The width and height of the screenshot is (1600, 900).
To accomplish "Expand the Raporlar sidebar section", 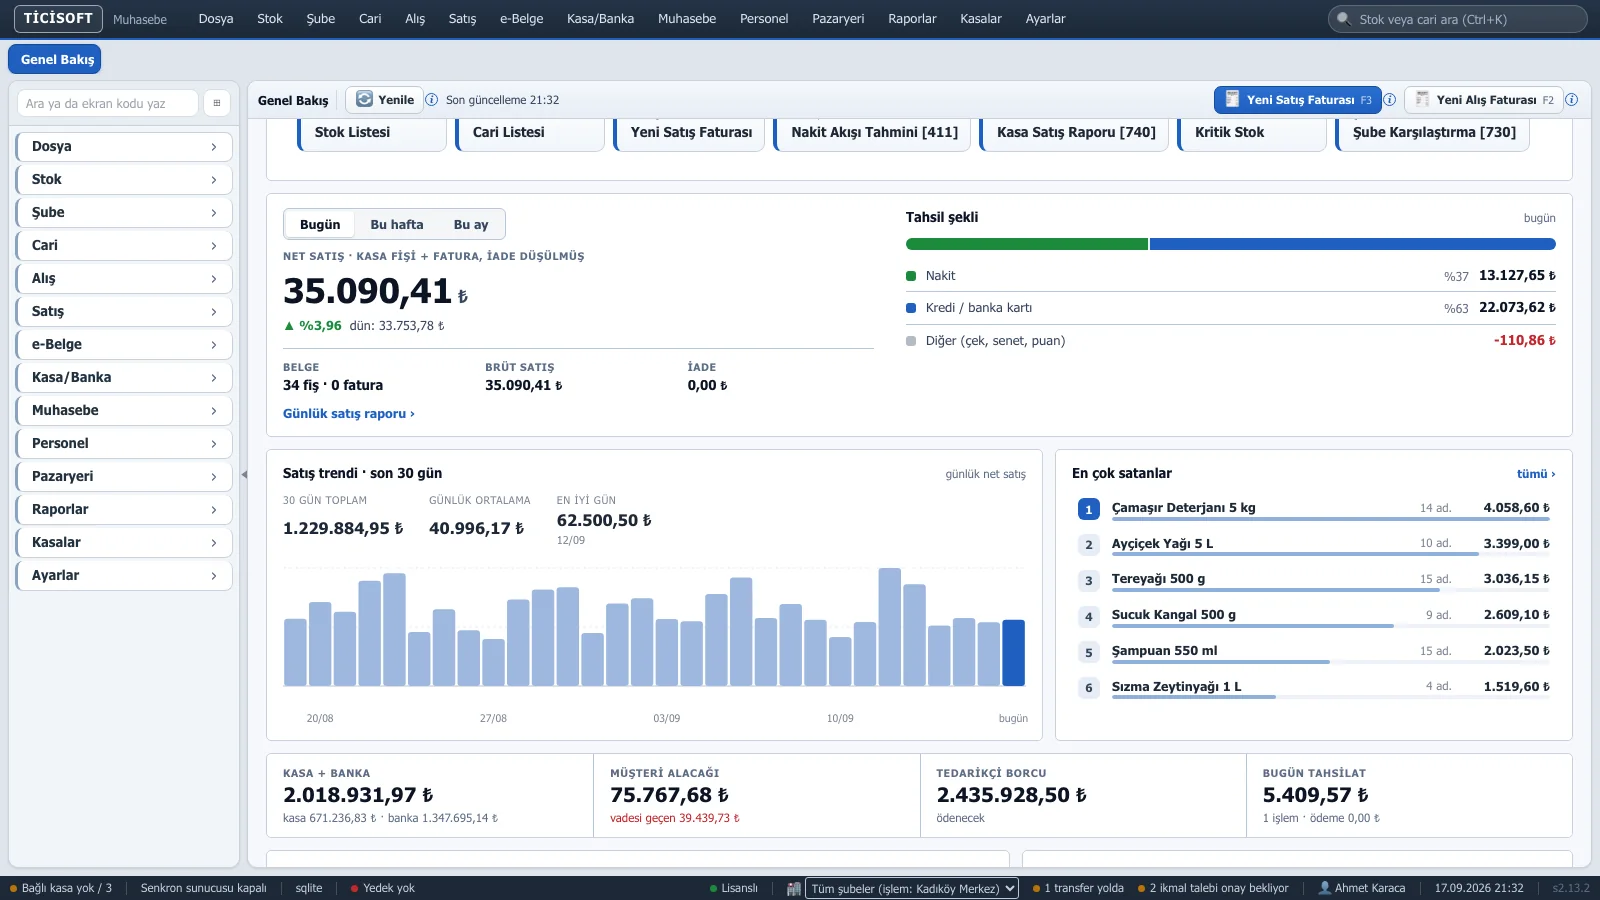I will [x=124, y=509].
